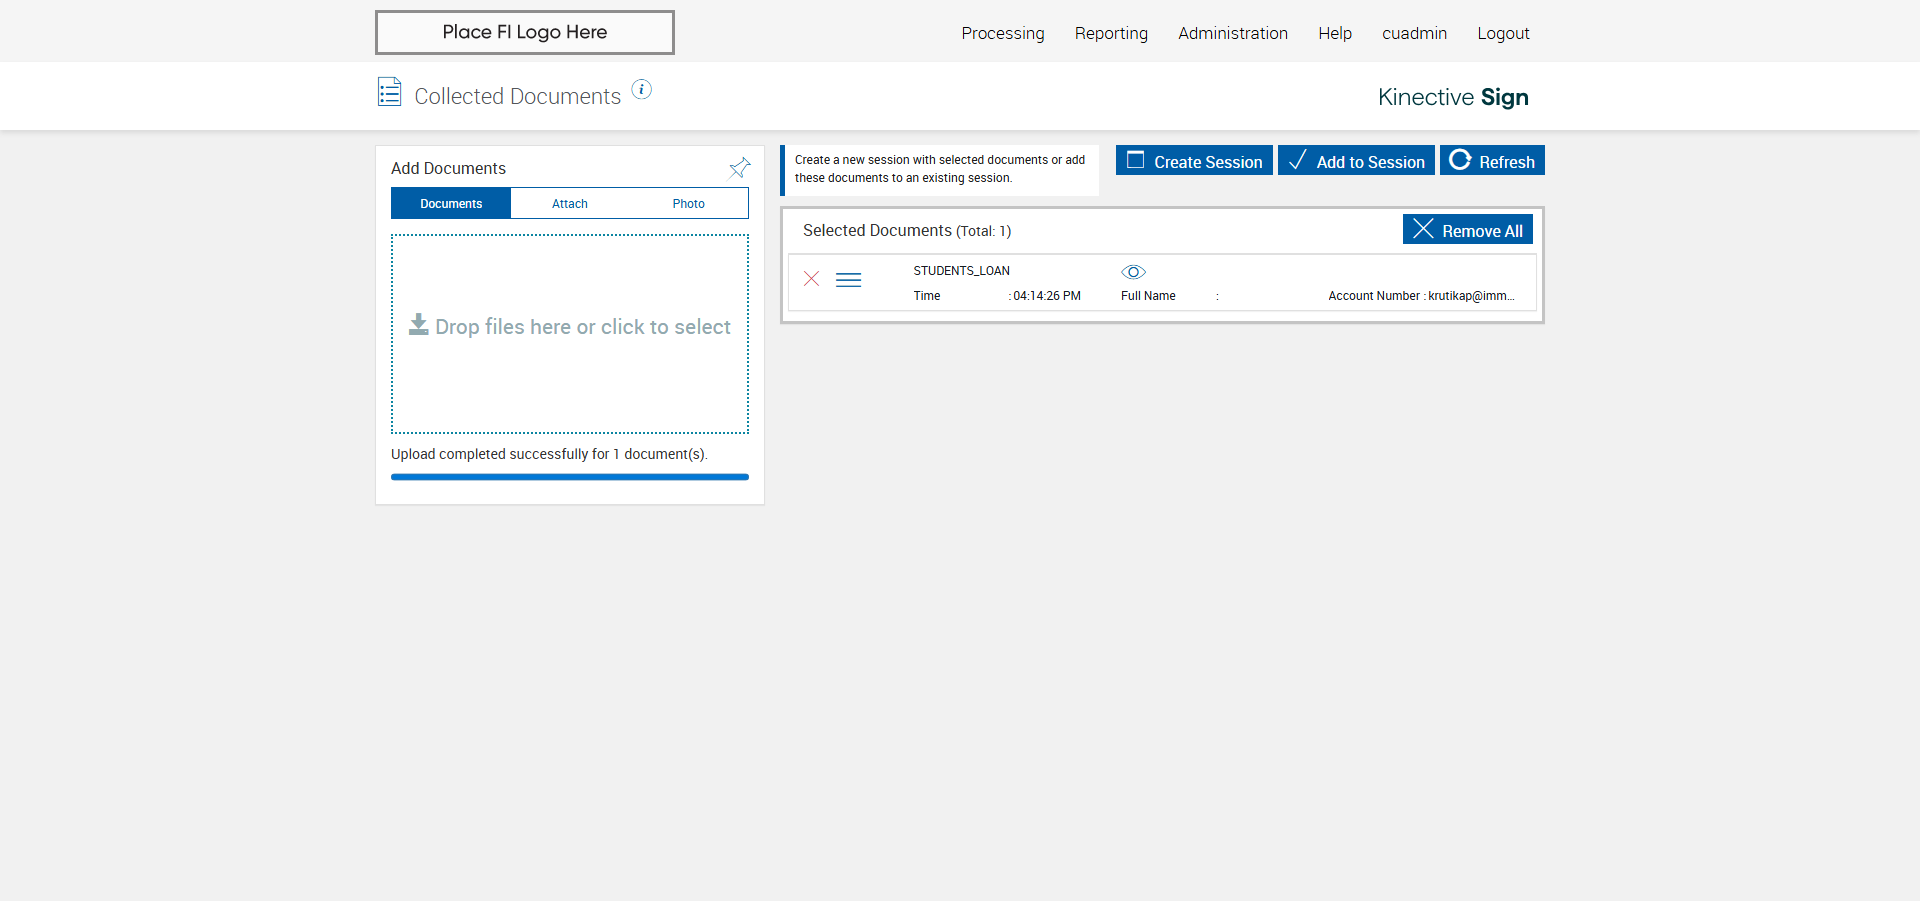The image size is (1920, 901).
Task: Switch to the Photo tab
Action: [x=688, y=203]
